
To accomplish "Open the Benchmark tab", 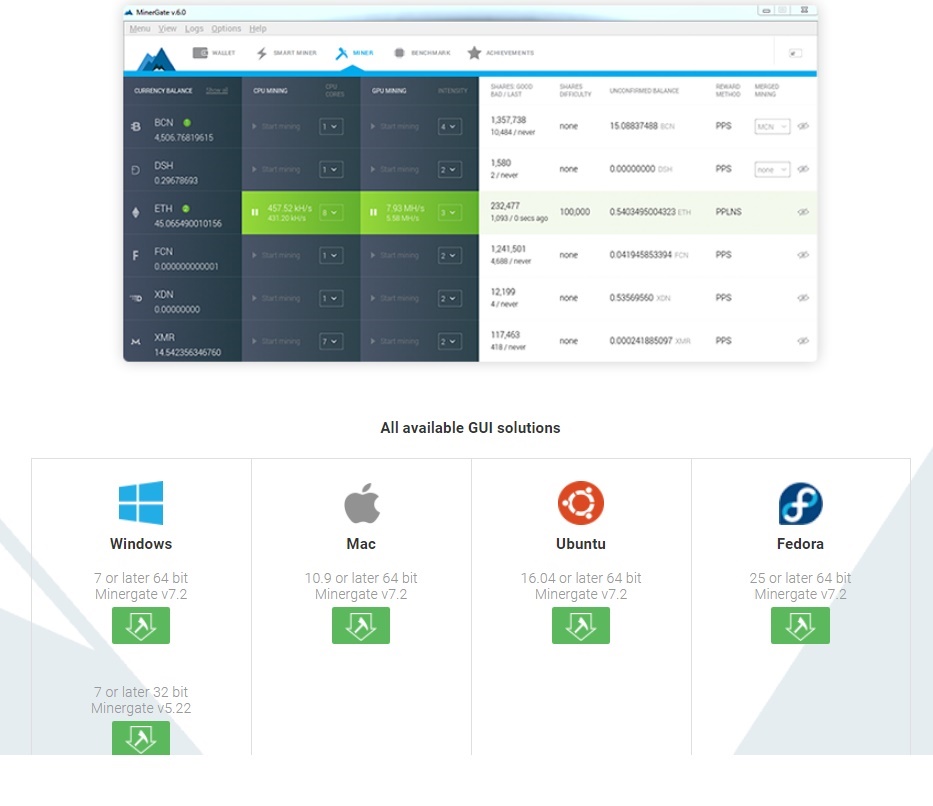I will [x=422, y=53].
